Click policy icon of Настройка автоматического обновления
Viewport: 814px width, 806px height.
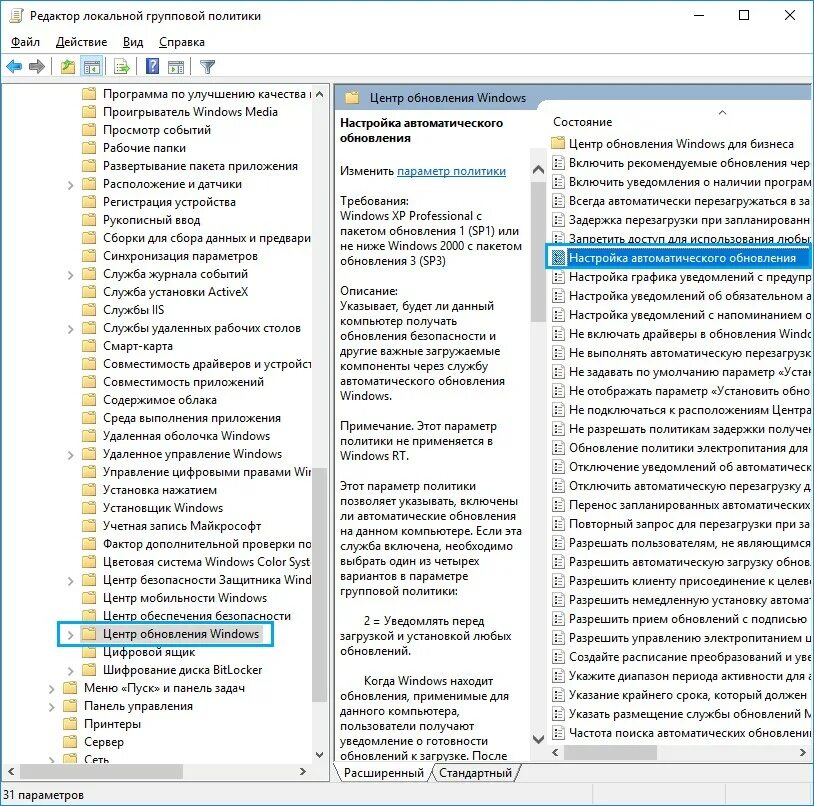point(558,258)
